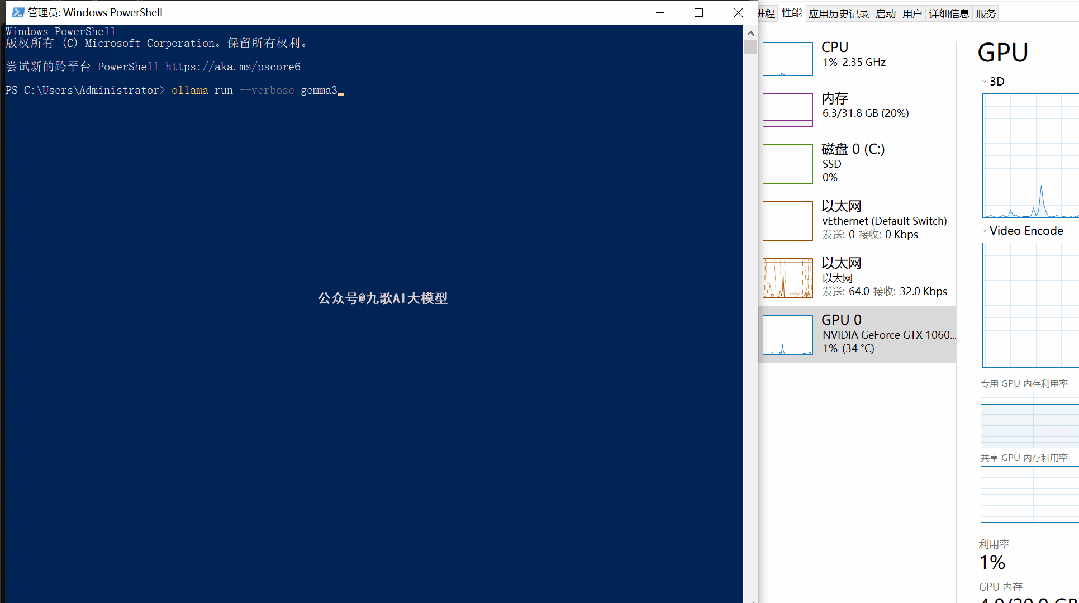Click the memory 6.3/31.8 GB (20%) text

(865, 113)
